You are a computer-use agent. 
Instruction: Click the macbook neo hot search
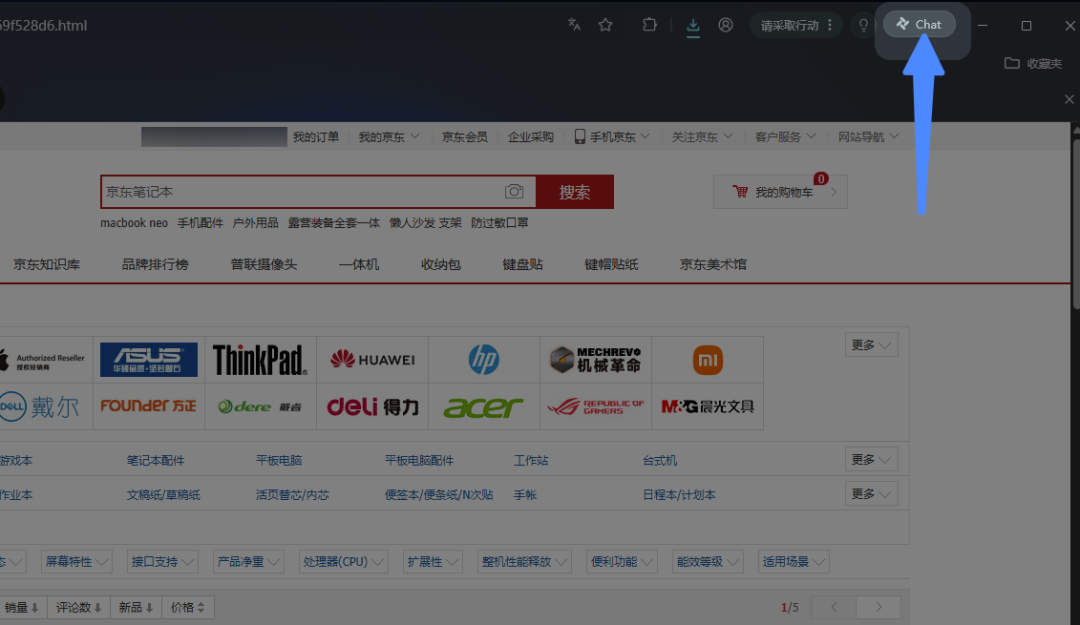click(x=134, y=223)
